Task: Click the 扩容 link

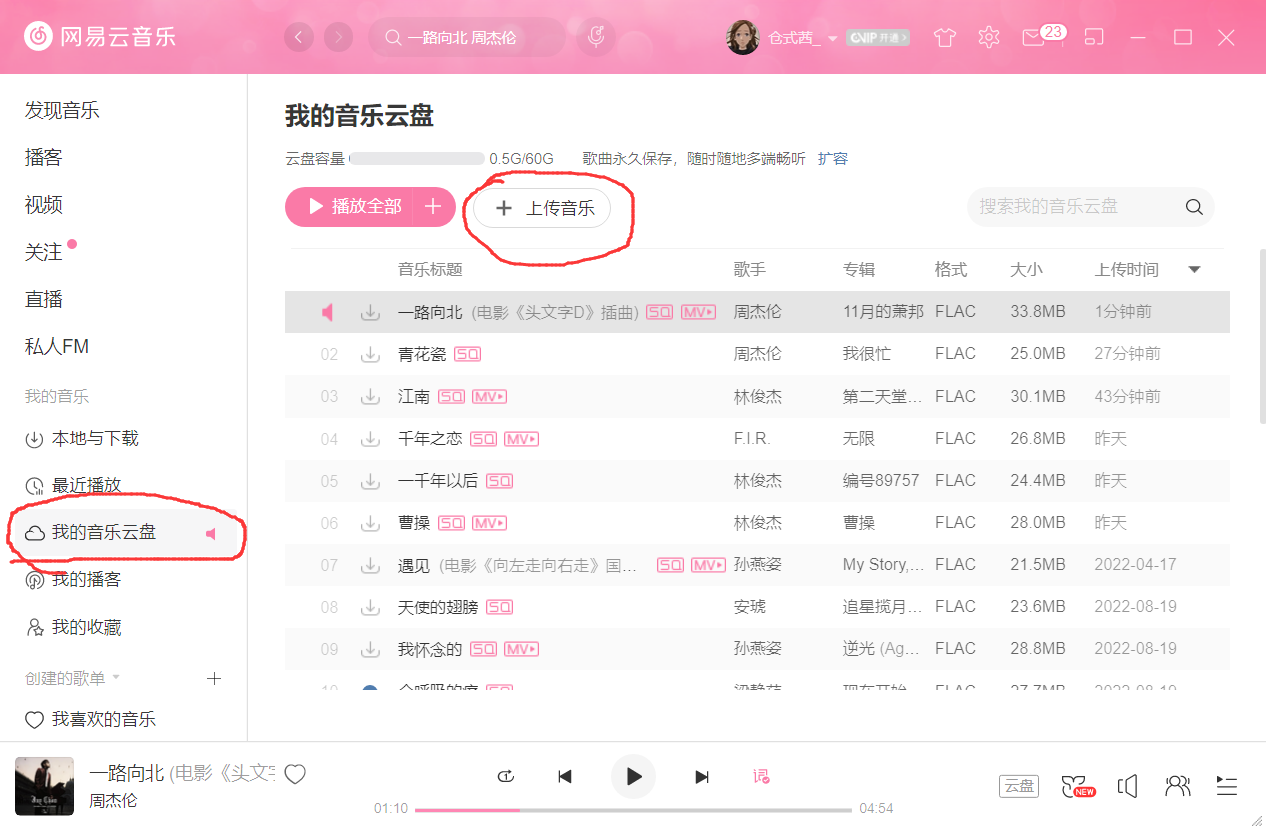Action: pos(833,158)
